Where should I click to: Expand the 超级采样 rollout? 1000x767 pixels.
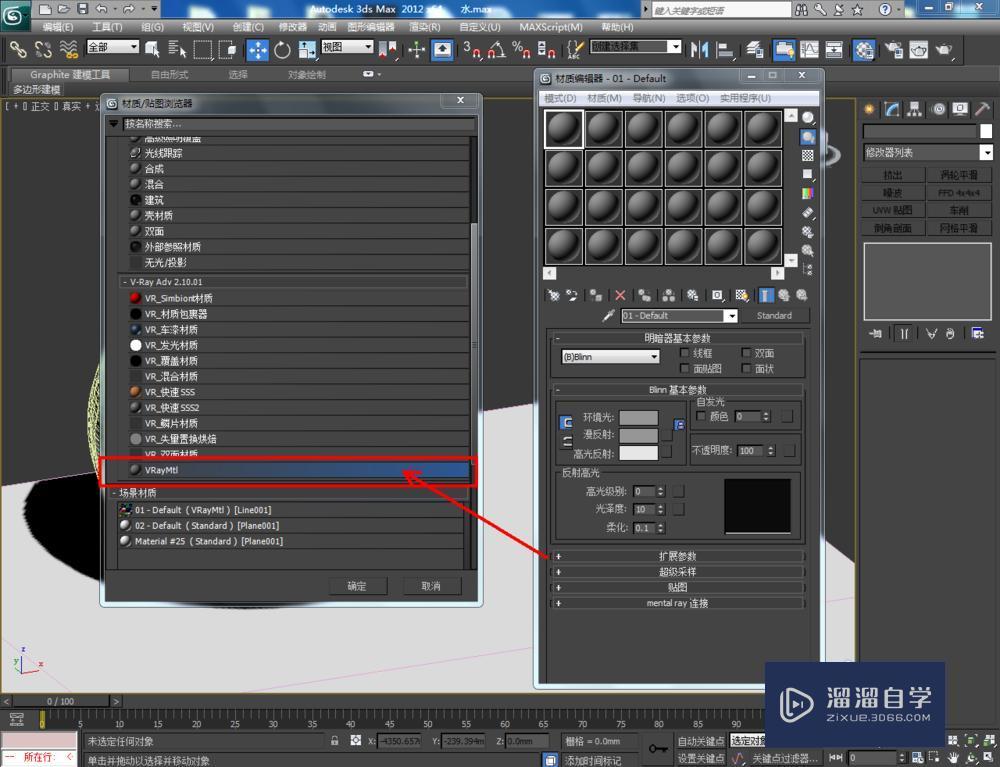(x=677, y=572)
